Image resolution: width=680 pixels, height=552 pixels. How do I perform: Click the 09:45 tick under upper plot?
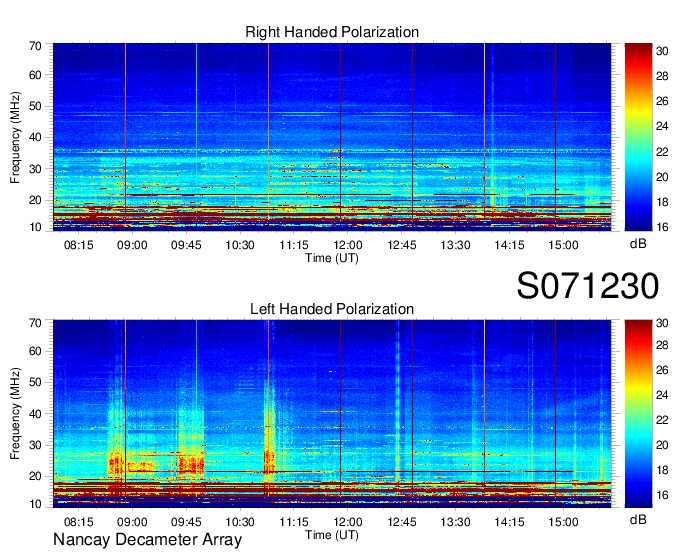point(186,245)
